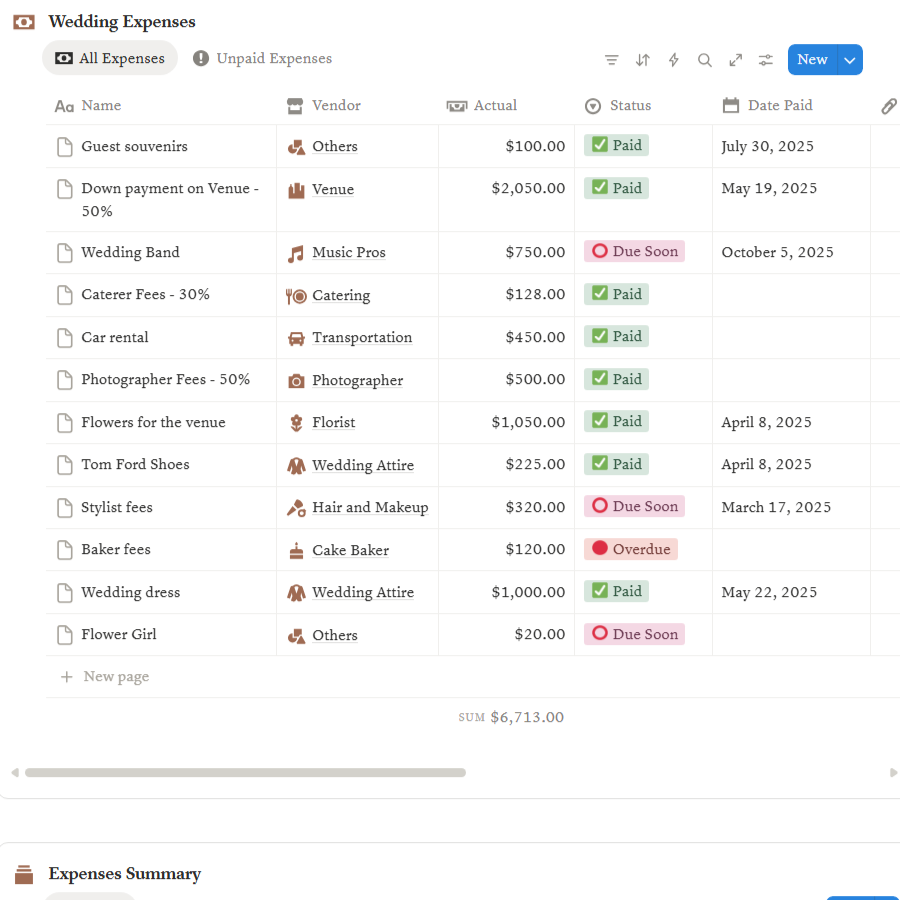Click the Wedding Band page icon
This screenshot has width=900, height=900.
point(65,253)
